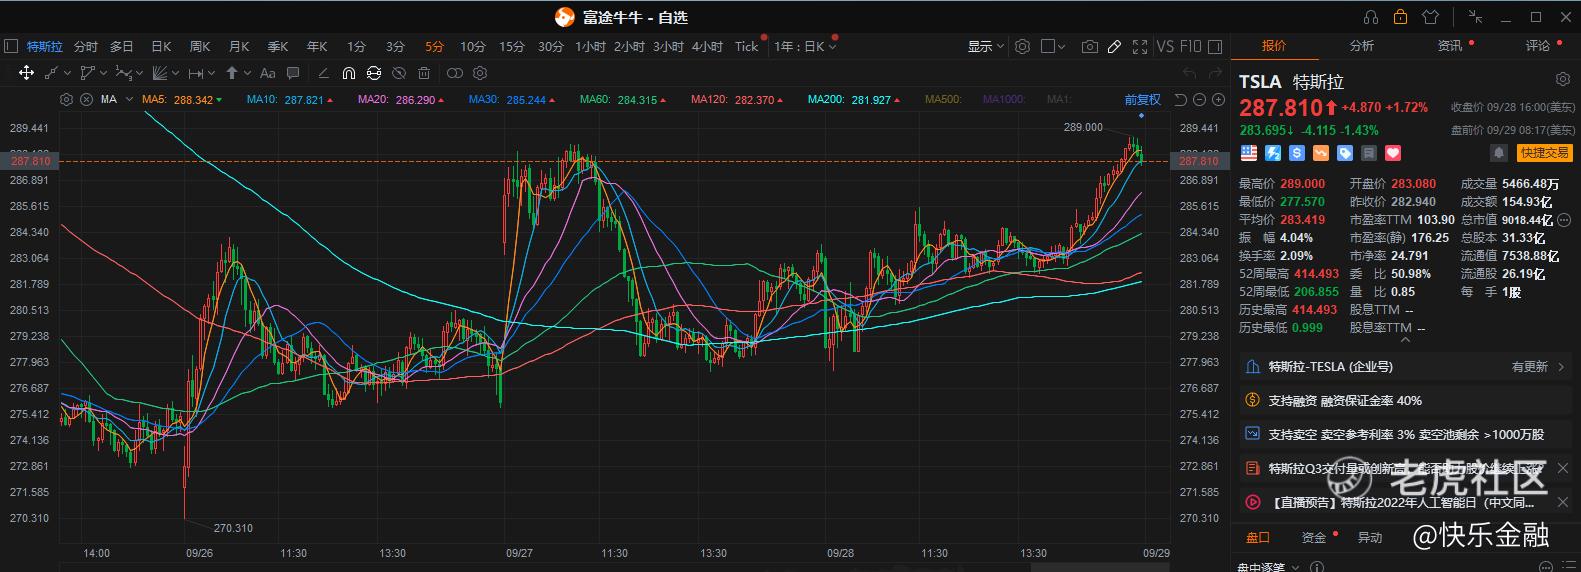Expand chart to fullscreen

(1139, 46)
